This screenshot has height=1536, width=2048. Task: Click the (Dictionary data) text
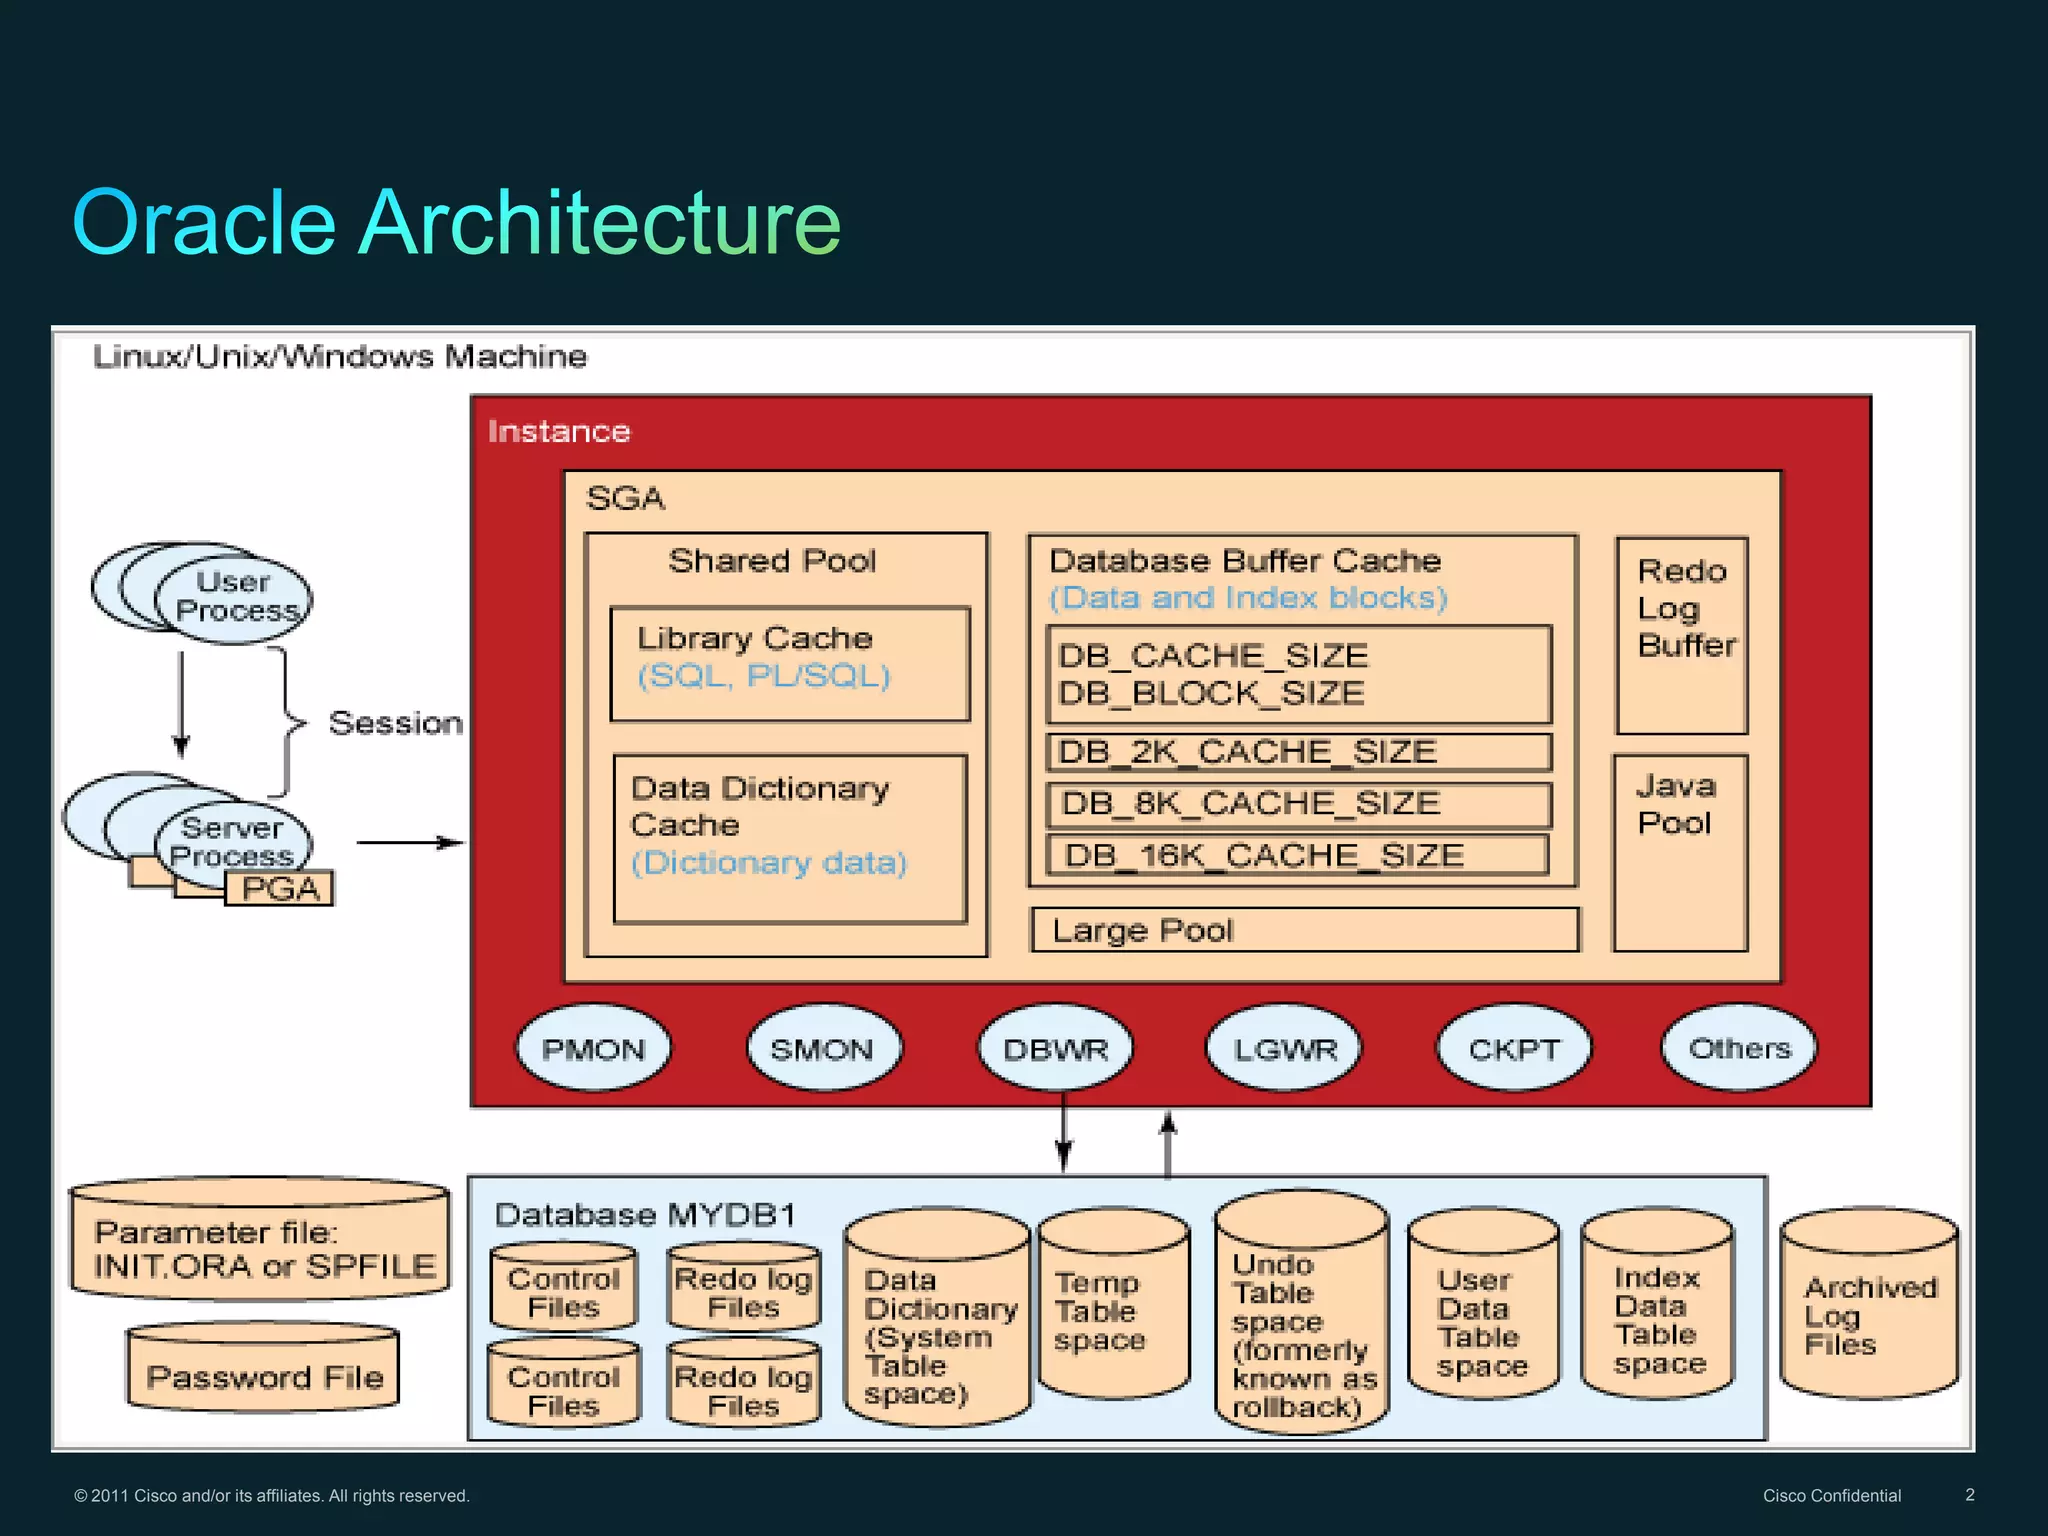769,863
